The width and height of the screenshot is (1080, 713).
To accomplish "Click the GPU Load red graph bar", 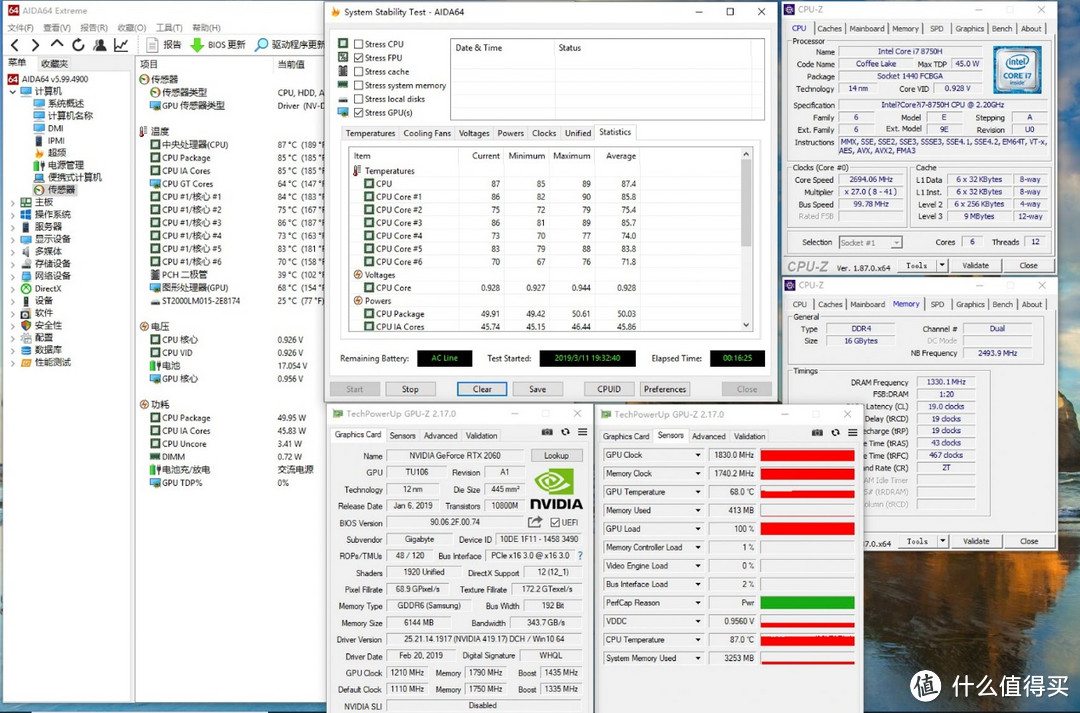I will [807, 529].
